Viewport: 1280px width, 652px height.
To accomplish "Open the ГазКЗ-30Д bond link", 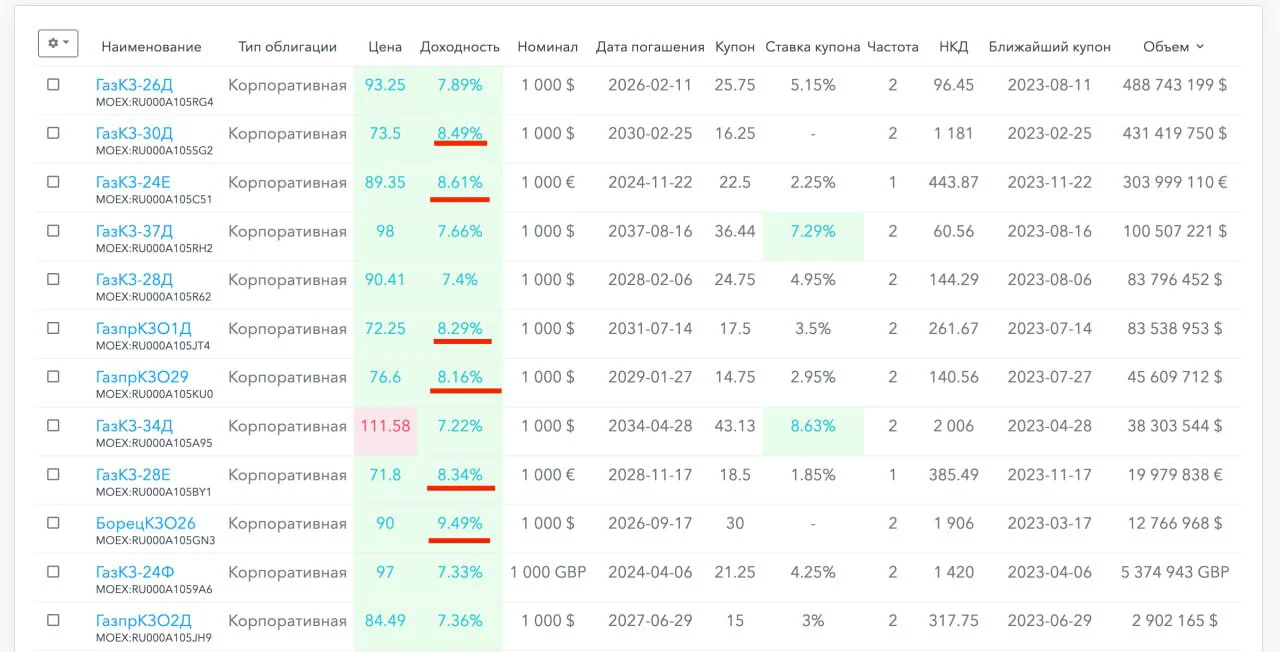I will (135, 133).
